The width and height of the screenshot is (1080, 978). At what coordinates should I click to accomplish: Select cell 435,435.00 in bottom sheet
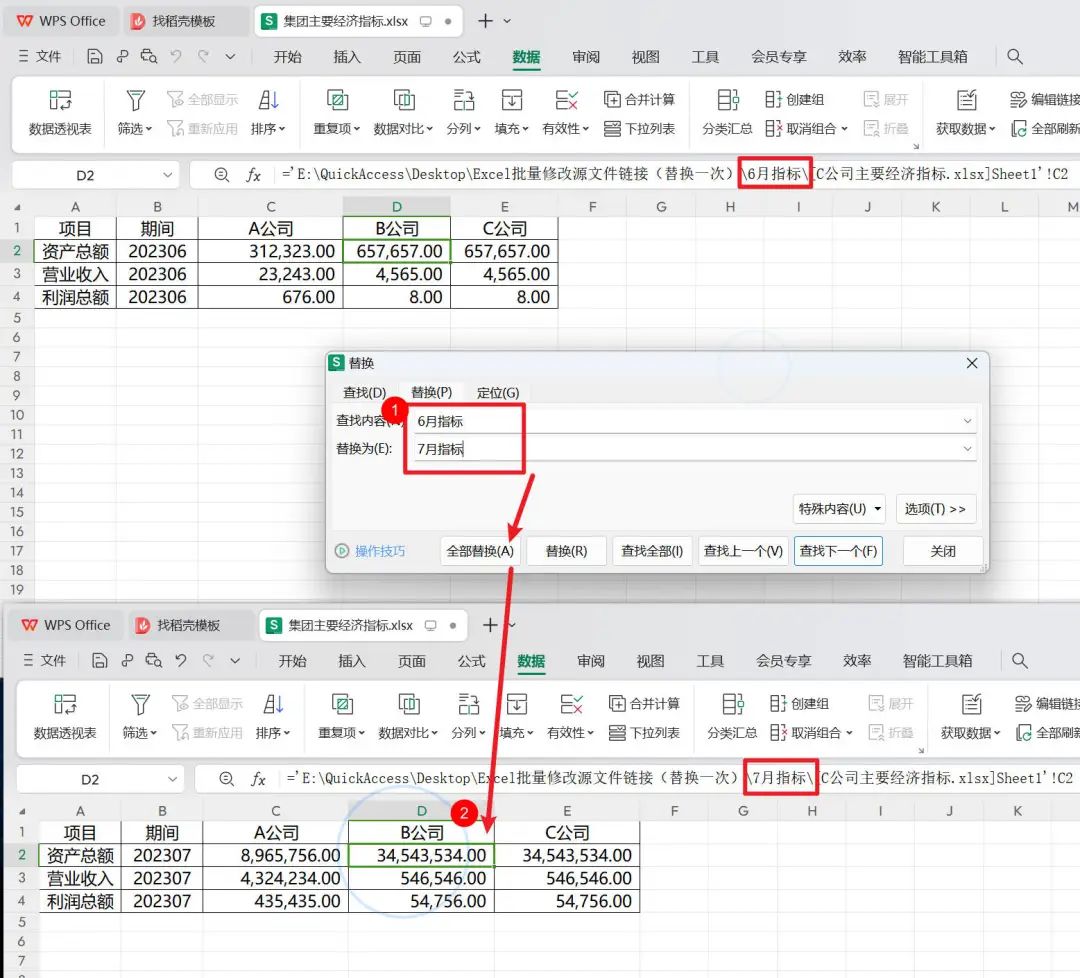tap(276, 901)
